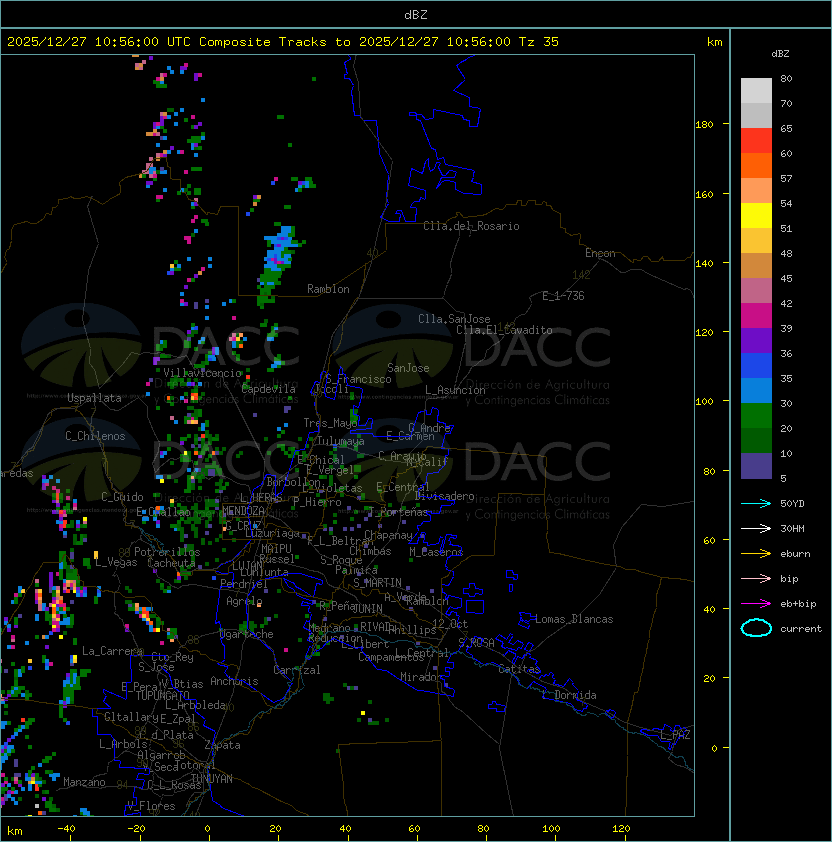
Task: Click the 100 tick on vertical km axis
Action: click(x=704, y=401)
